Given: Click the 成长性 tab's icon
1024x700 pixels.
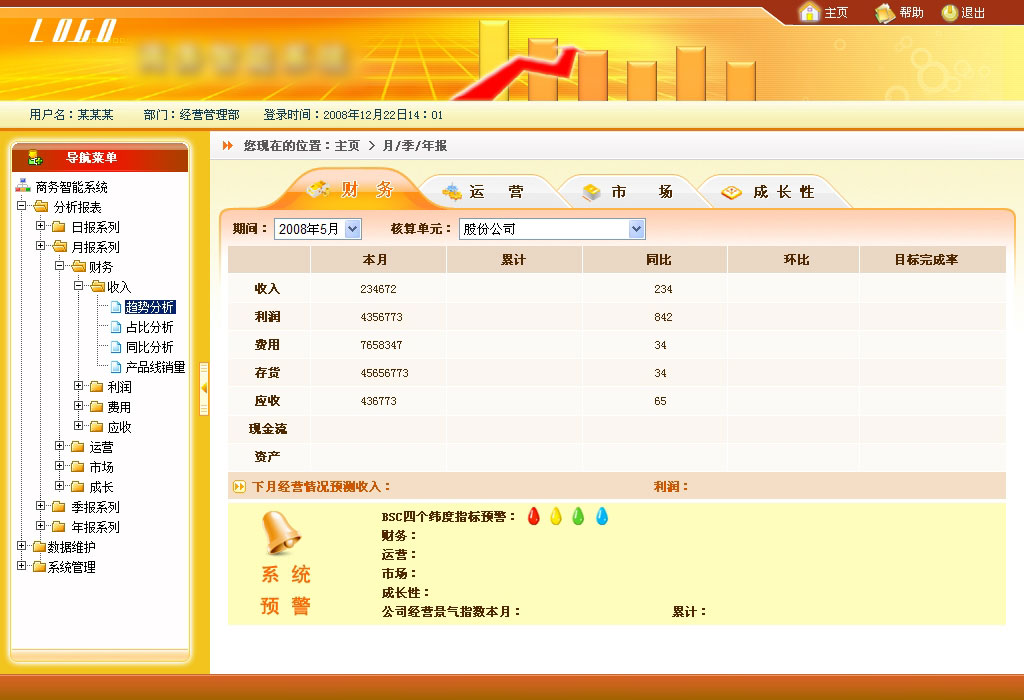Looking at the screenshot, I should [731, 192].
